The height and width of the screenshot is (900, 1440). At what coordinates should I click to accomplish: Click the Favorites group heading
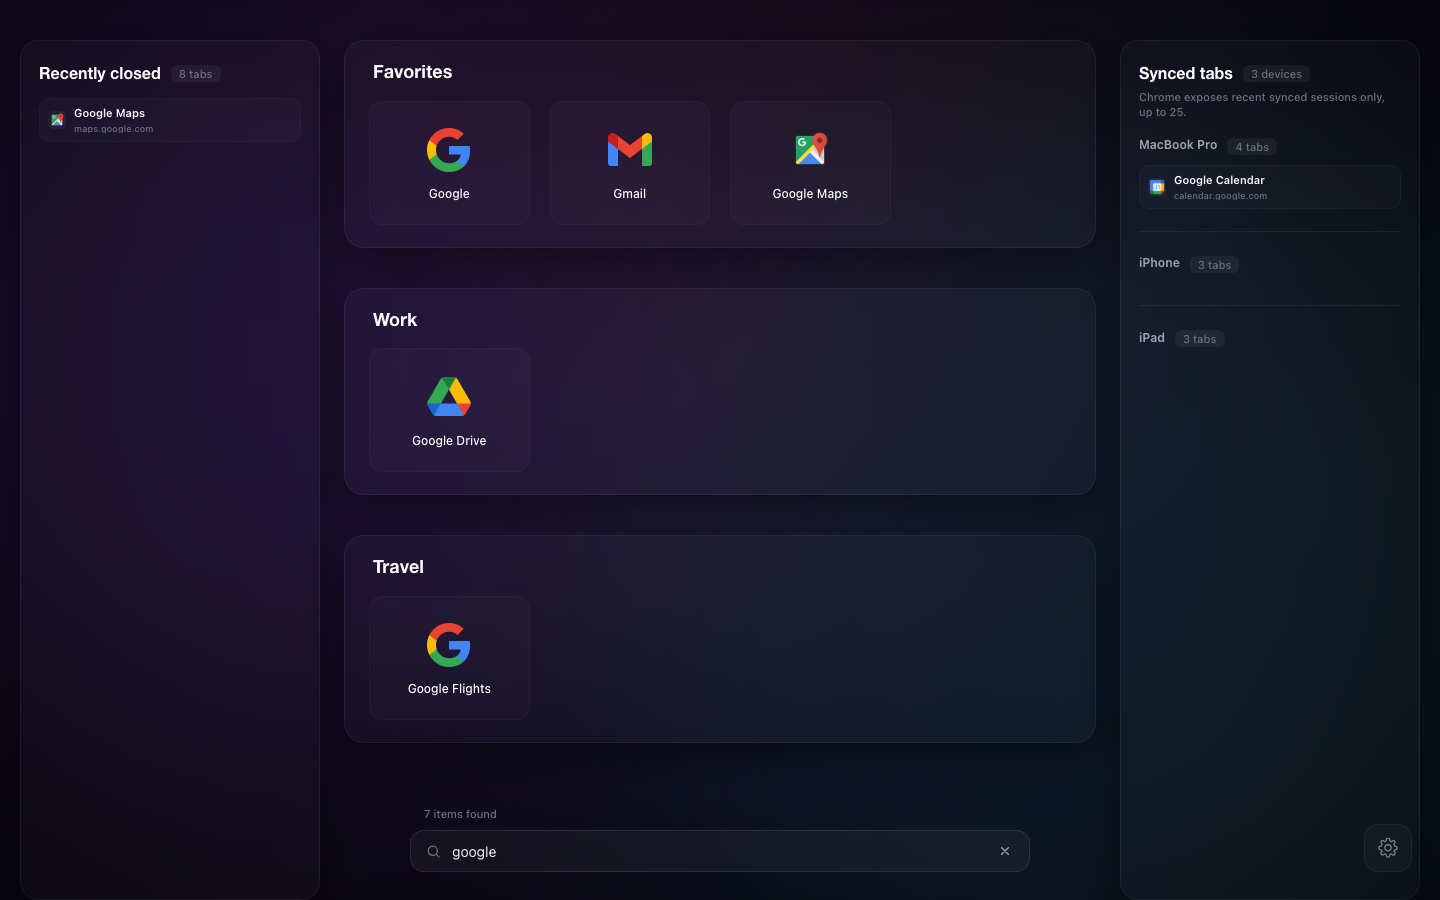pos(412,72)
